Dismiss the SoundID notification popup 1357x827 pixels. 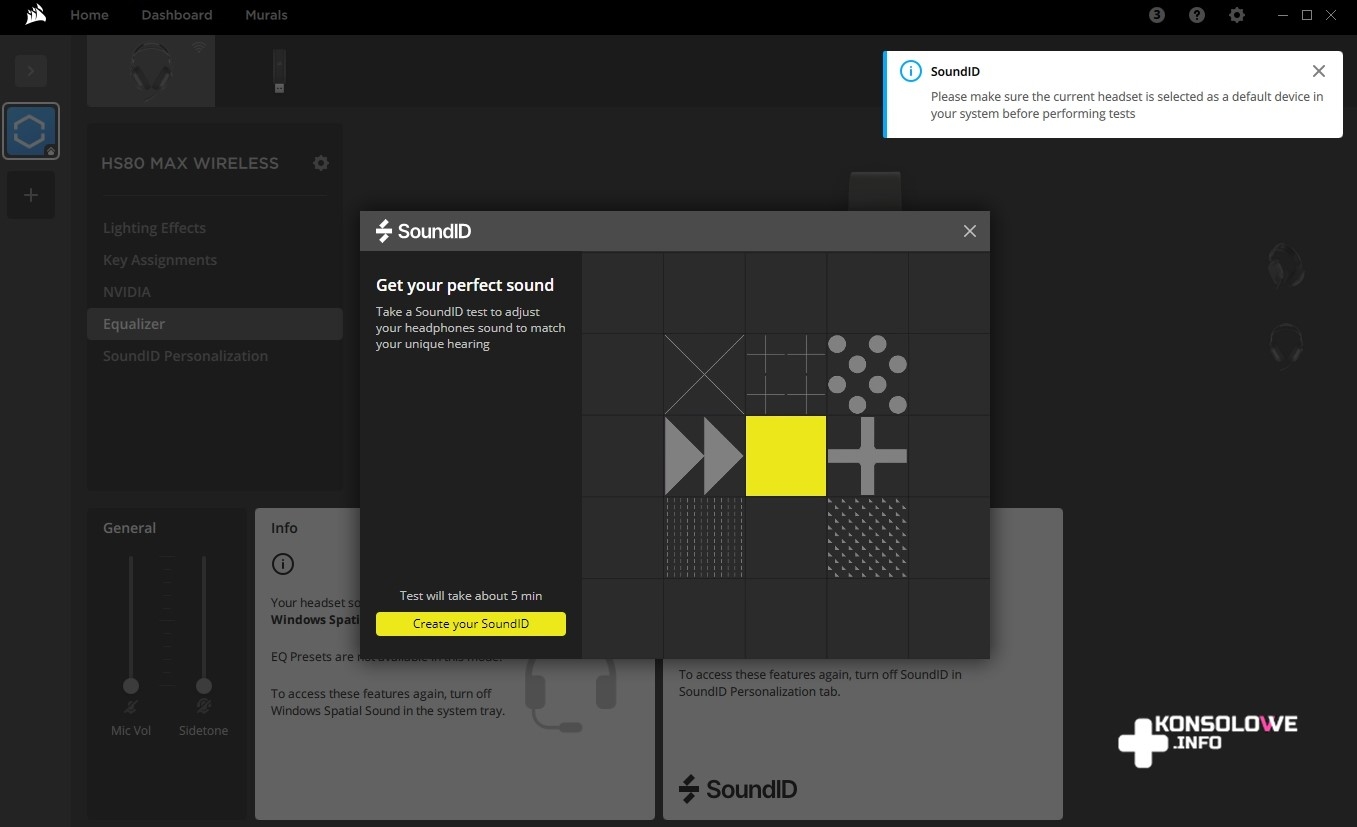pyautogui.click(x=1319, y=71)
